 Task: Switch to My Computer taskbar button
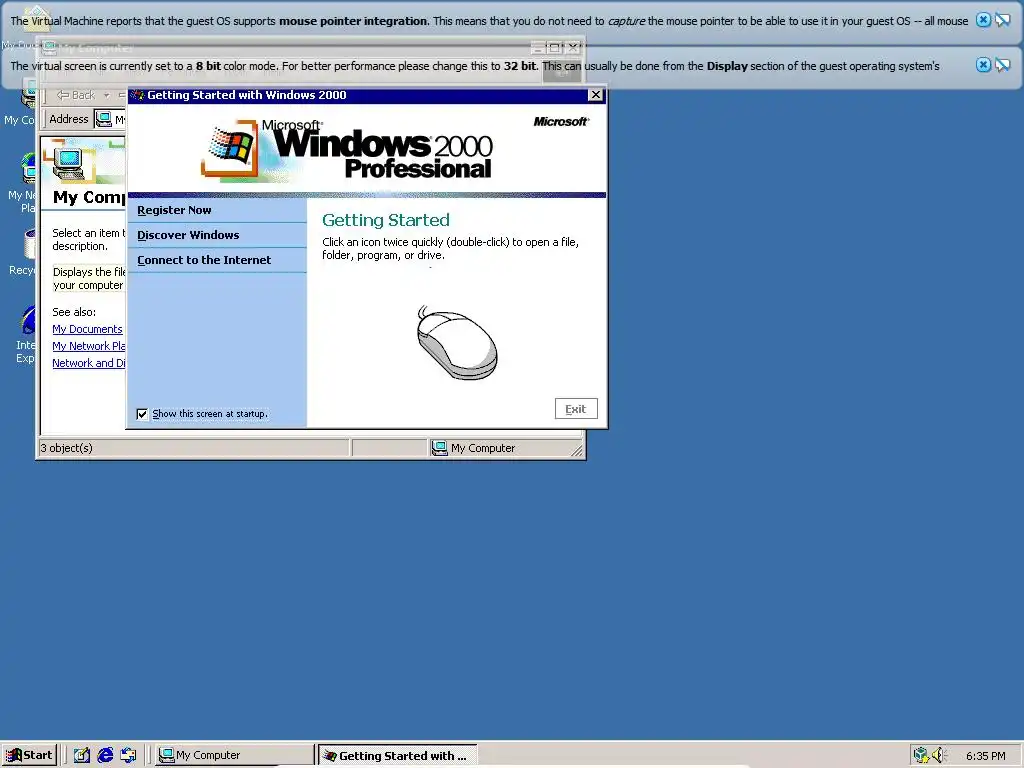click(234, 755)
